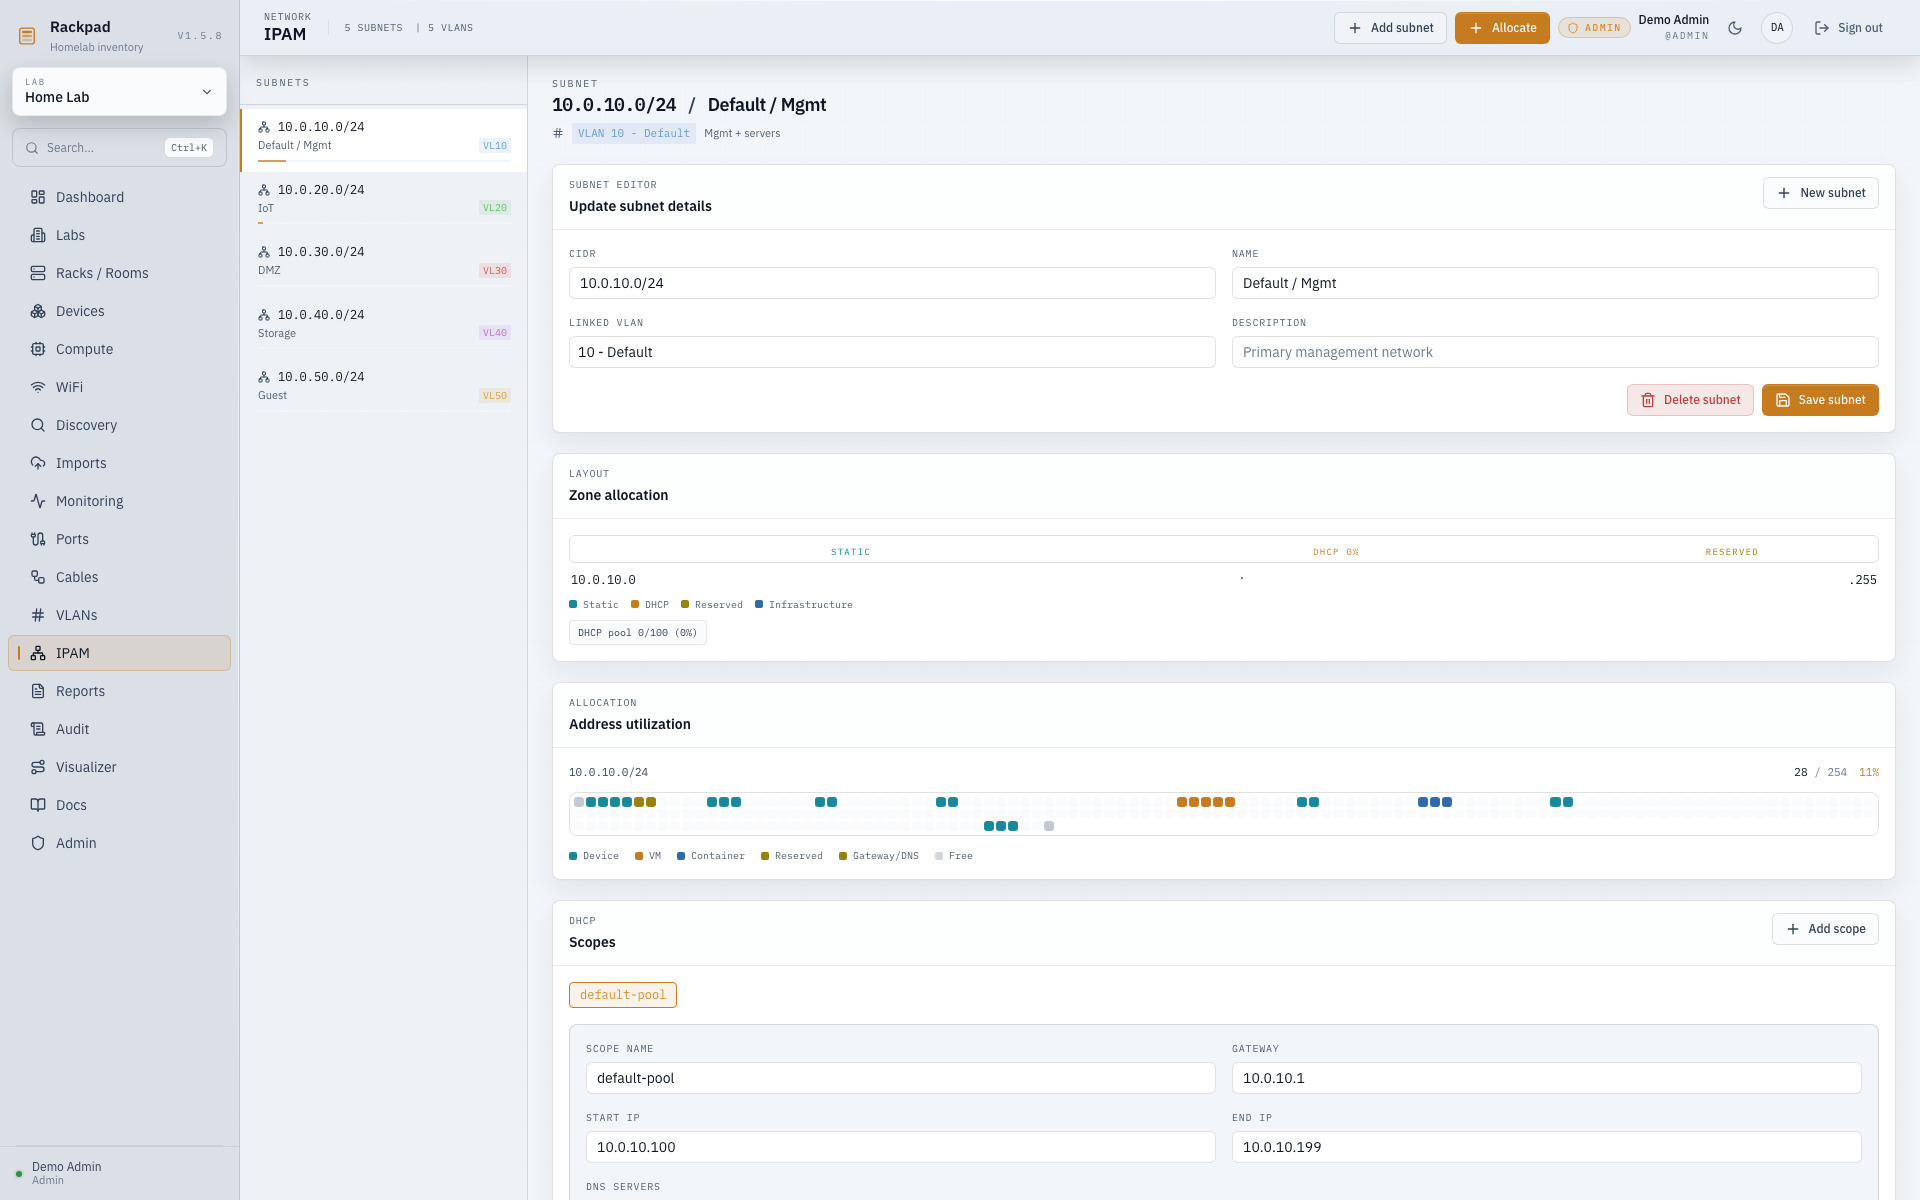This screenshot has height=1200, width=1920.
Task: Click the Add scope button
Action: click(x=1825, y=929)
